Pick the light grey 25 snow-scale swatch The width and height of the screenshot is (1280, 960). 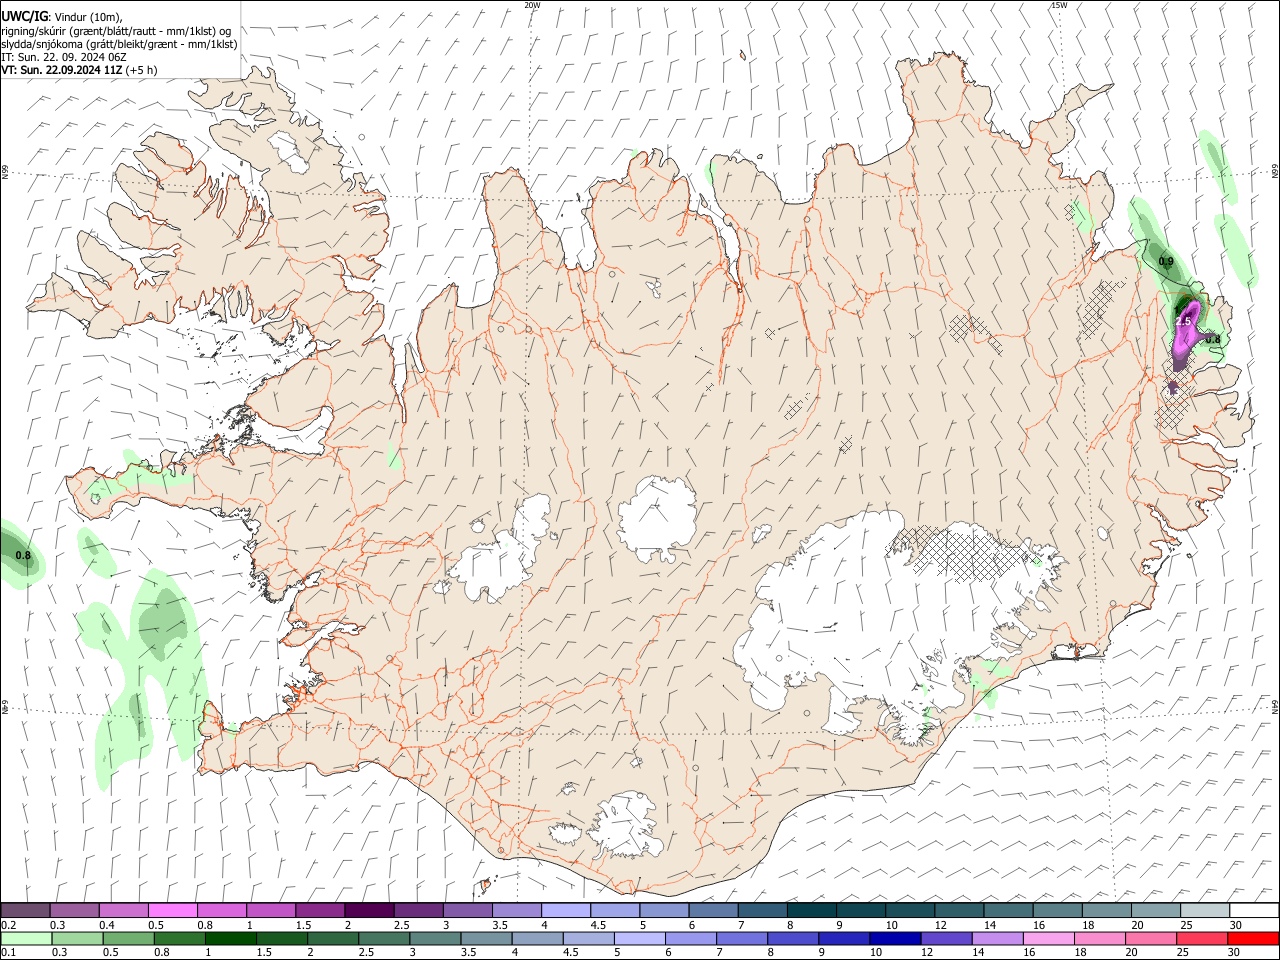coord(1205,910)
